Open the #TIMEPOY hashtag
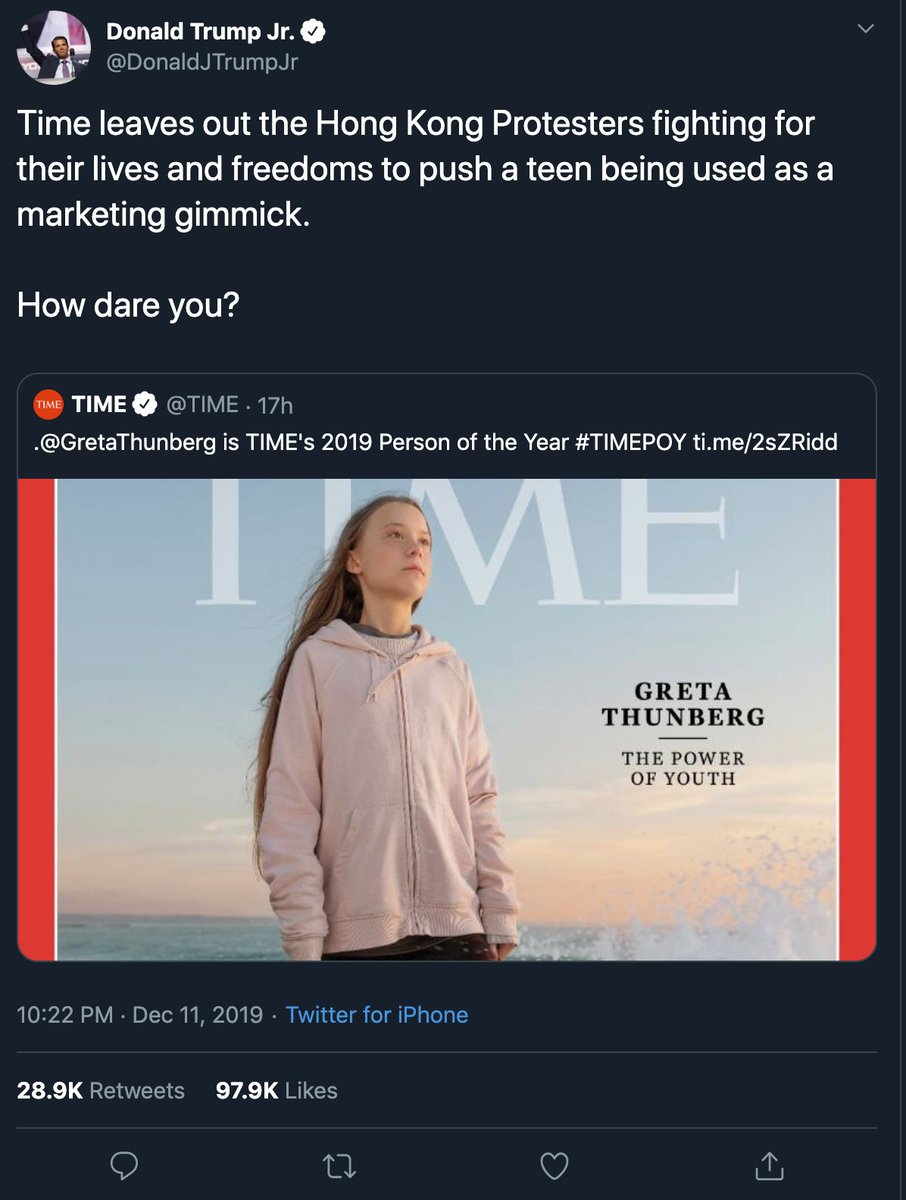The width and height of the screenshot is (906, 1200). 631,443
